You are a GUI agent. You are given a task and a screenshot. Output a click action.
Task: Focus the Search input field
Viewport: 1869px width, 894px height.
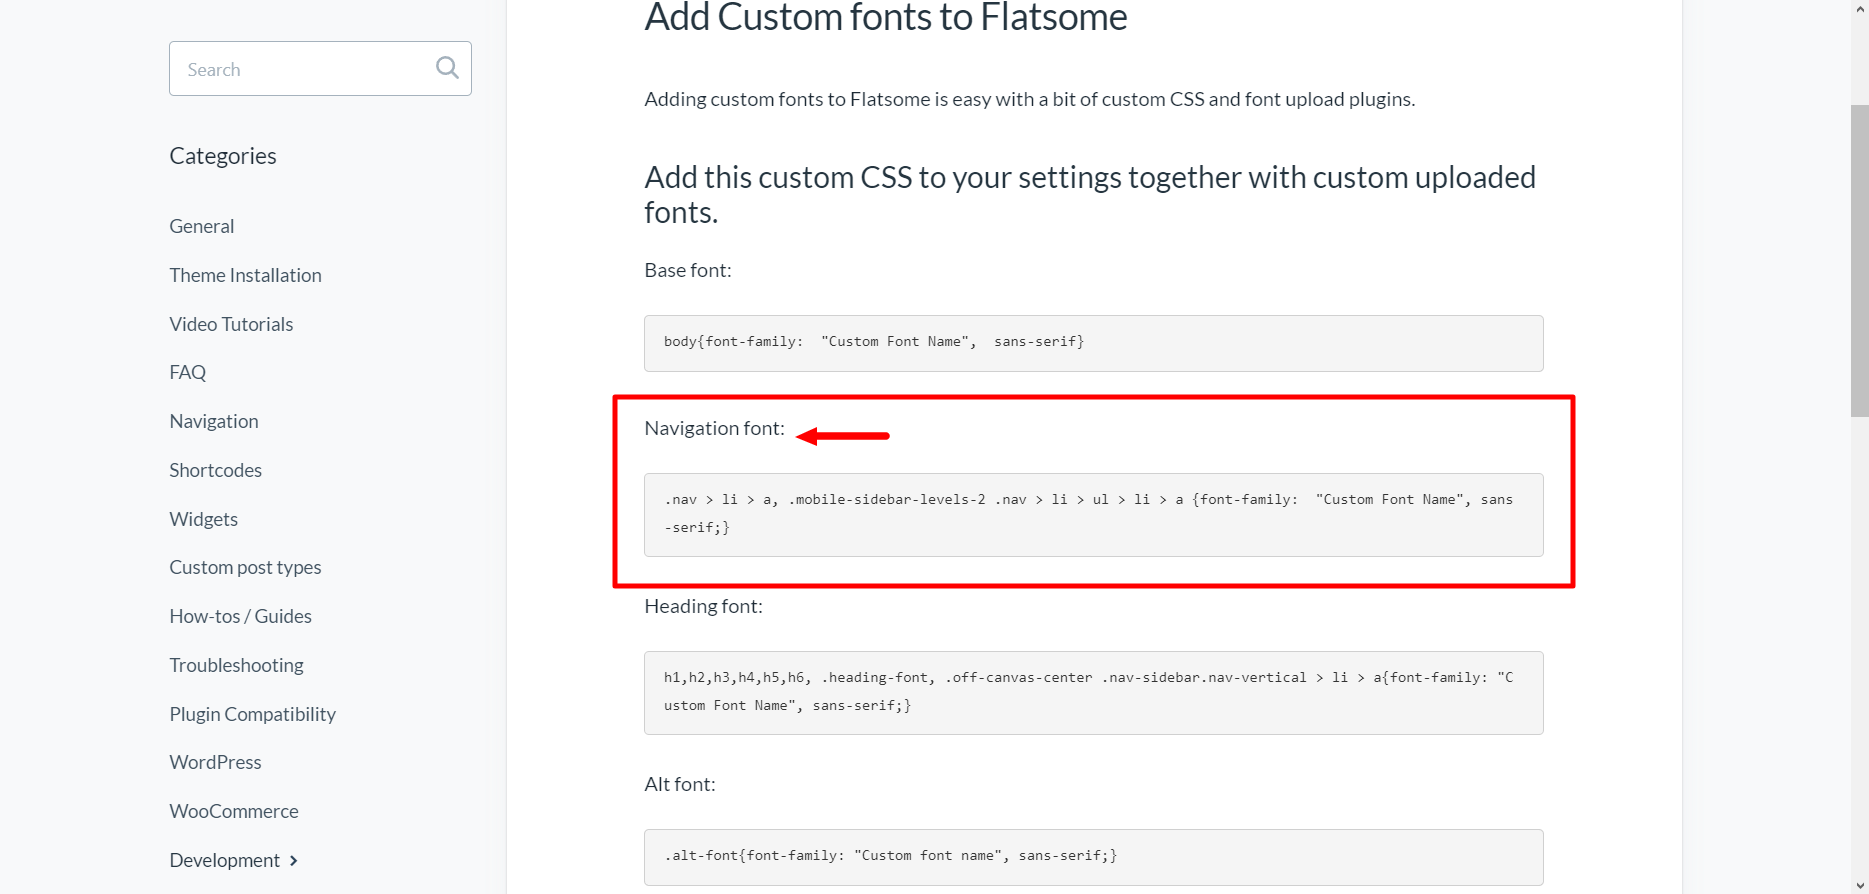[x=320, y=68]
